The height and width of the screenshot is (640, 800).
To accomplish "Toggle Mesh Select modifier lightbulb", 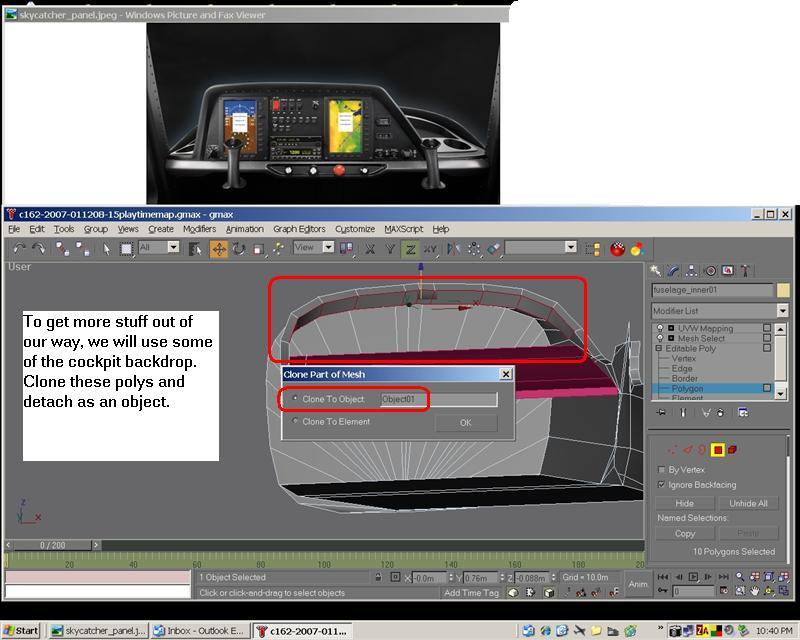I will [660, 338].
